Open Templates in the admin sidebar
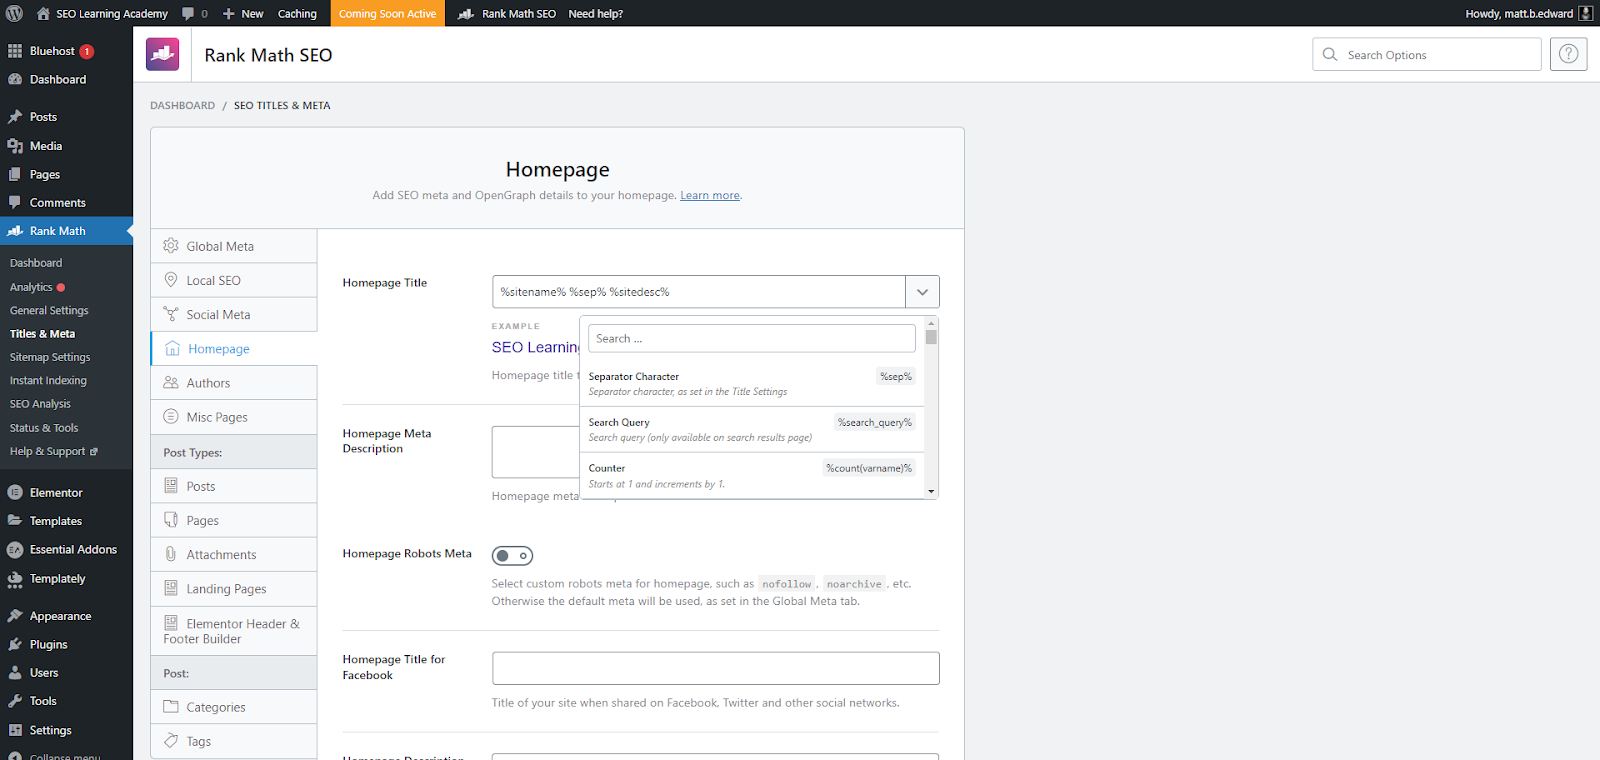 point(66,521)
